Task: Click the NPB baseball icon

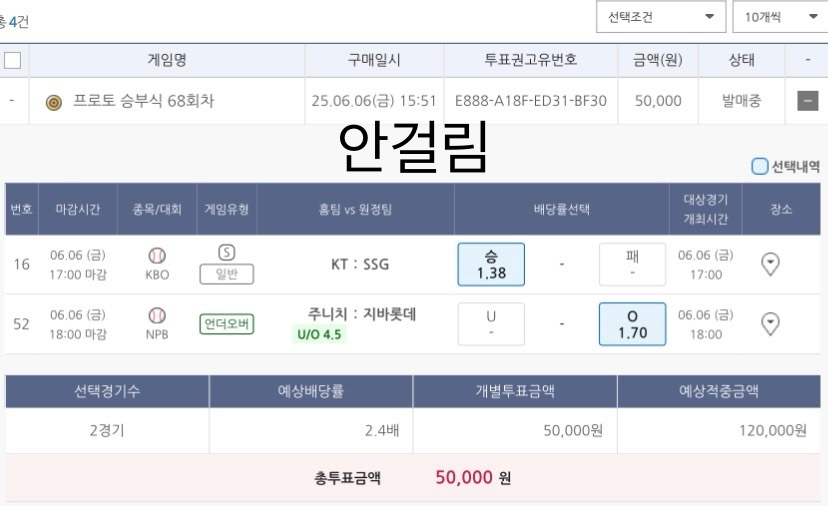Action: tap(157, 315)
